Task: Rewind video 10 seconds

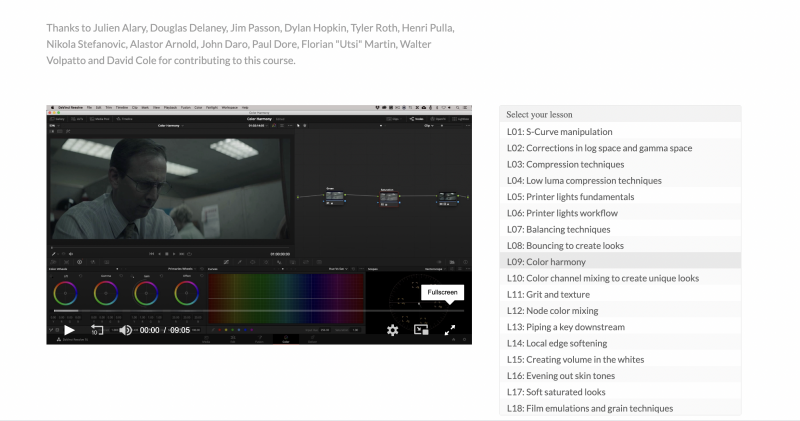Action: (97, 330)
